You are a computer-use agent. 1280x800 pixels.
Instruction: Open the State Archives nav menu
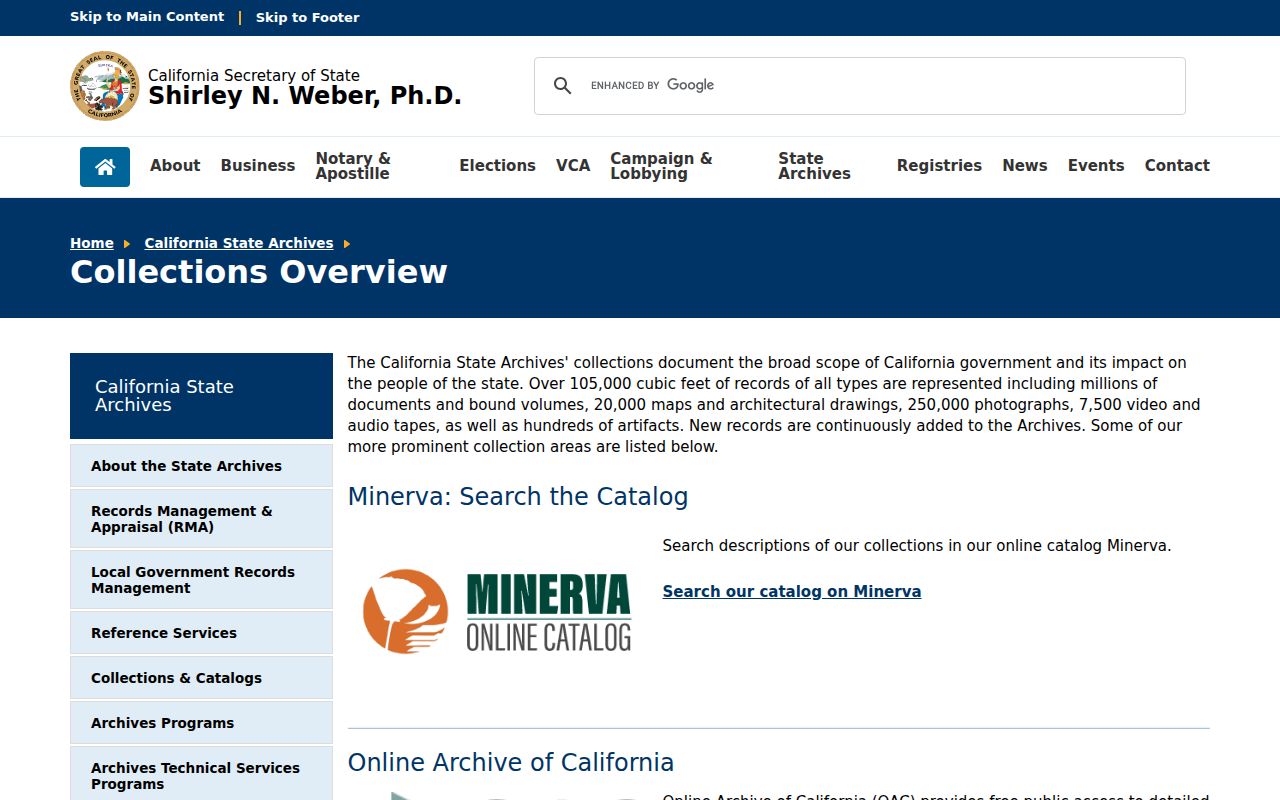[814, 166]
